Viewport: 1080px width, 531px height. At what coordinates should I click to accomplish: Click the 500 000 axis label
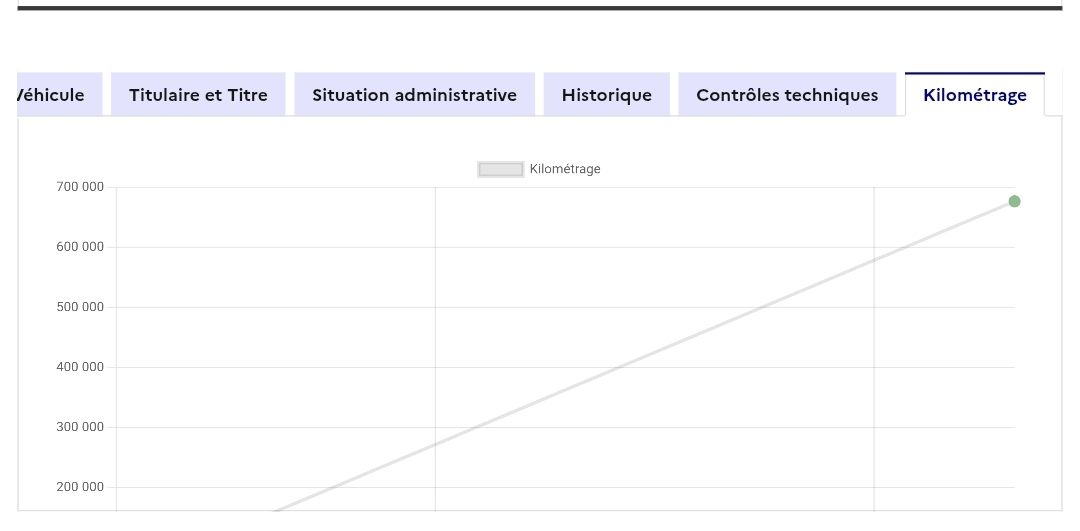point(80,307)
